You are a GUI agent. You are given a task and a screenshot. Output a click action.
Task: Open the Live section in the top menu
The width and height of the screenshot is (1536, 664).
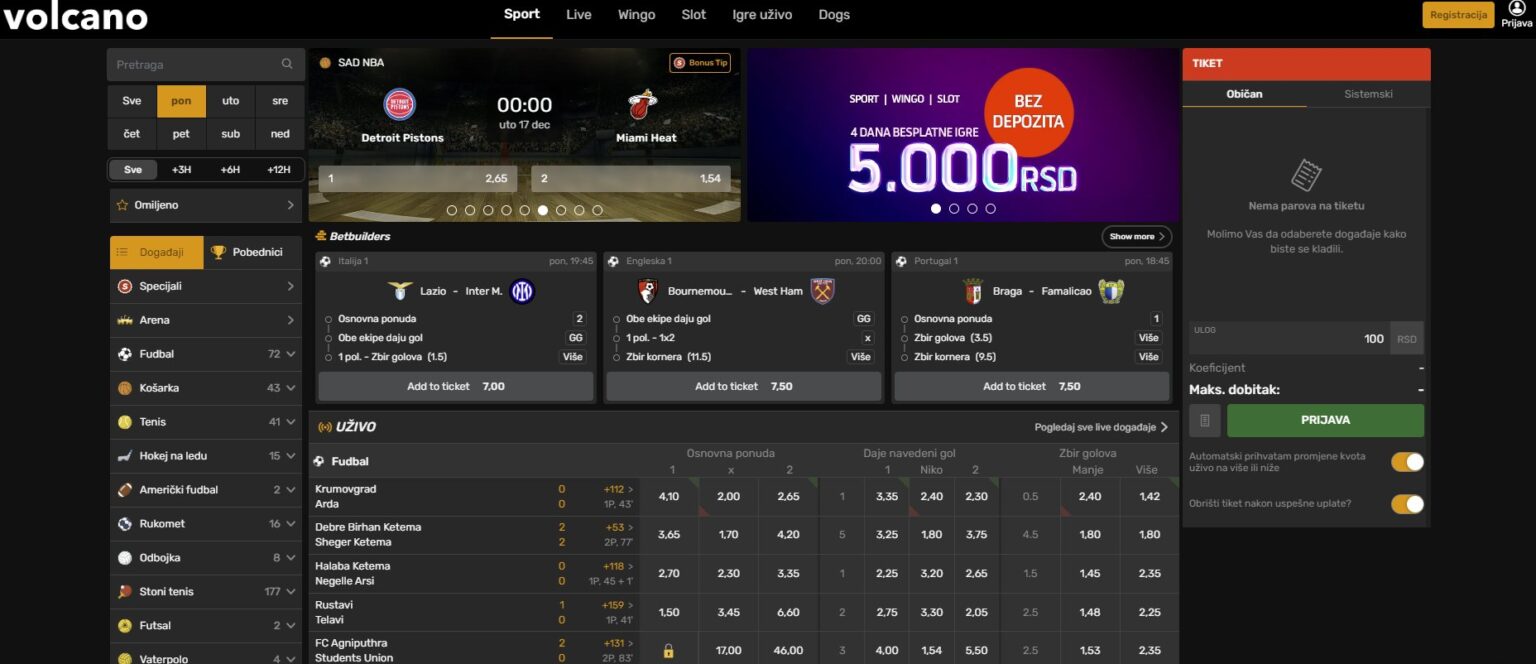pos(578,15)
